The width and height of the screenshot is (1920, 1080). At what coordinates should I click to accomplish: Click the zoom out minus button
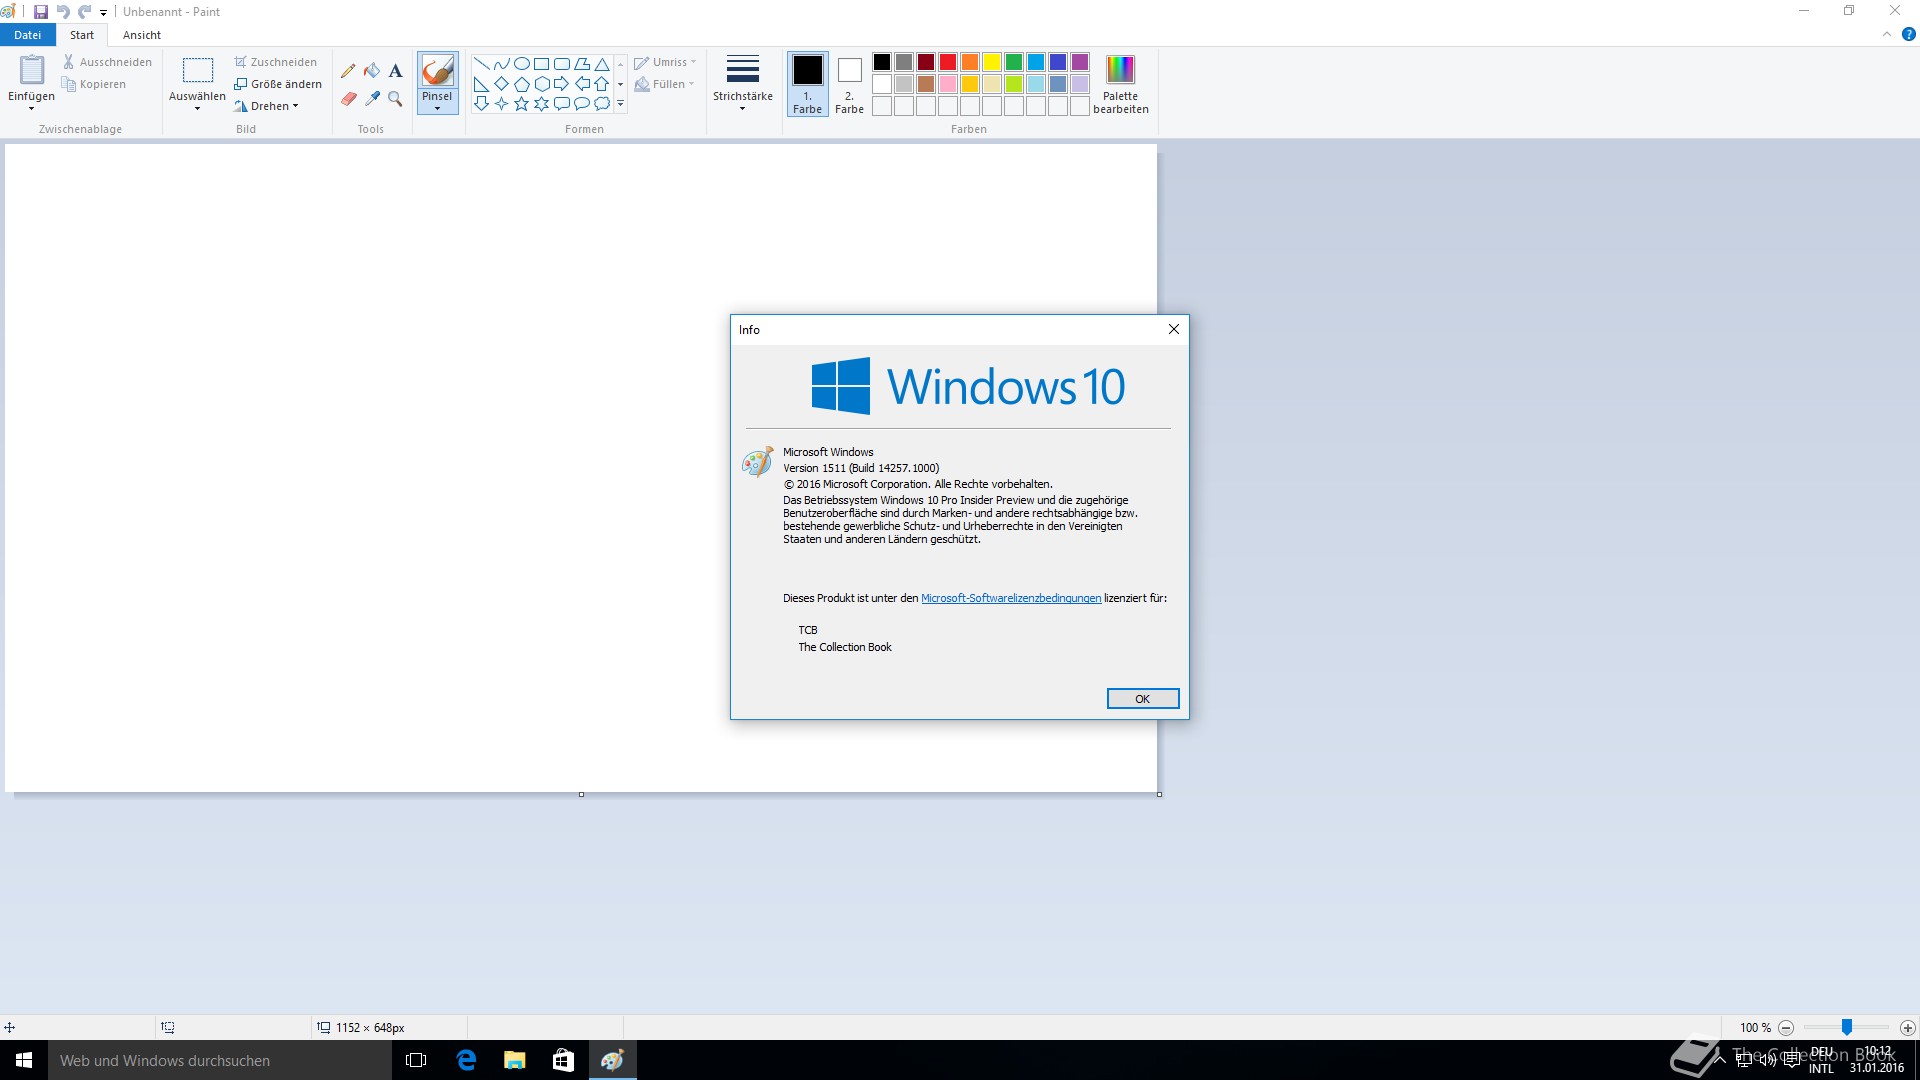tap(1786, 1028)
